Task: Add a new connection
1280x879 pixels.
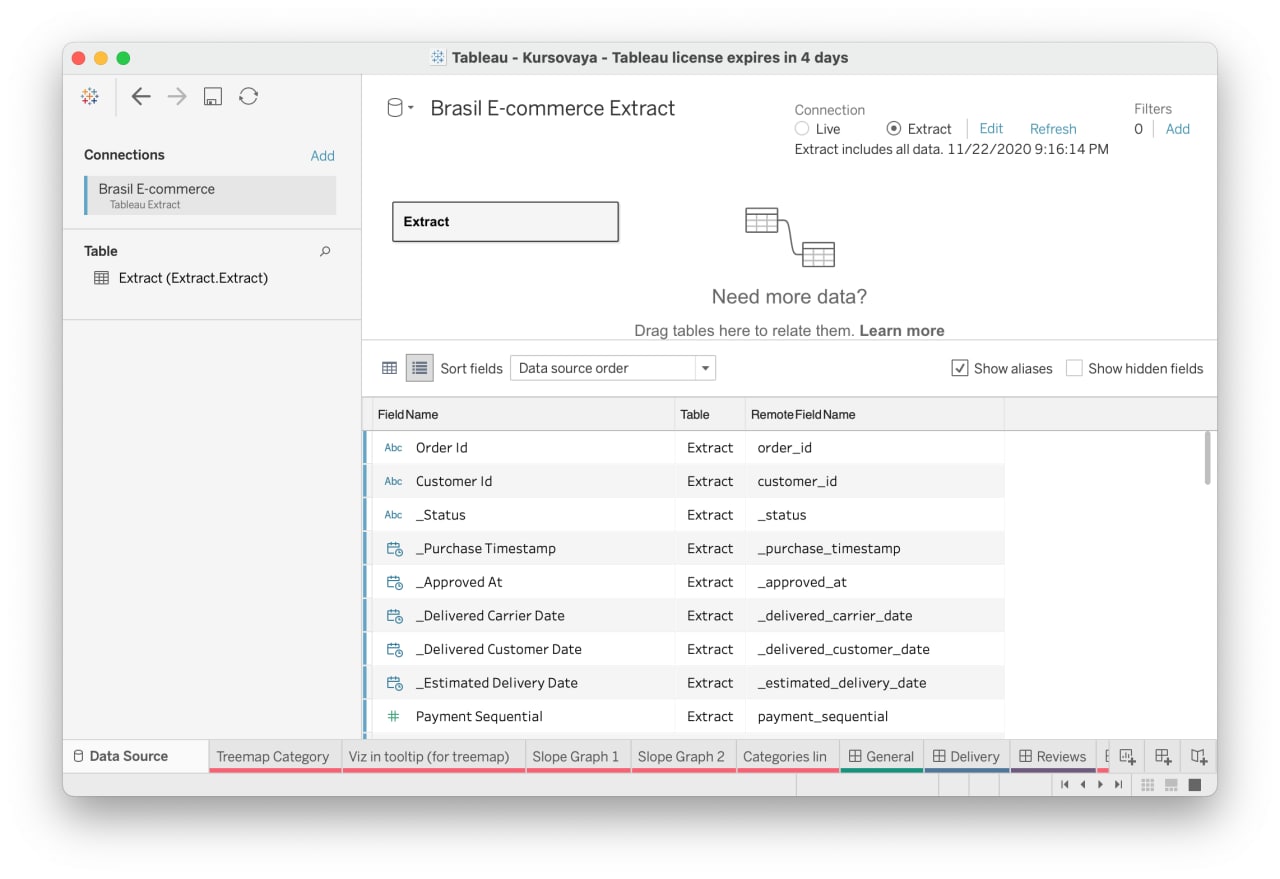Action: (x=322, y=156)
